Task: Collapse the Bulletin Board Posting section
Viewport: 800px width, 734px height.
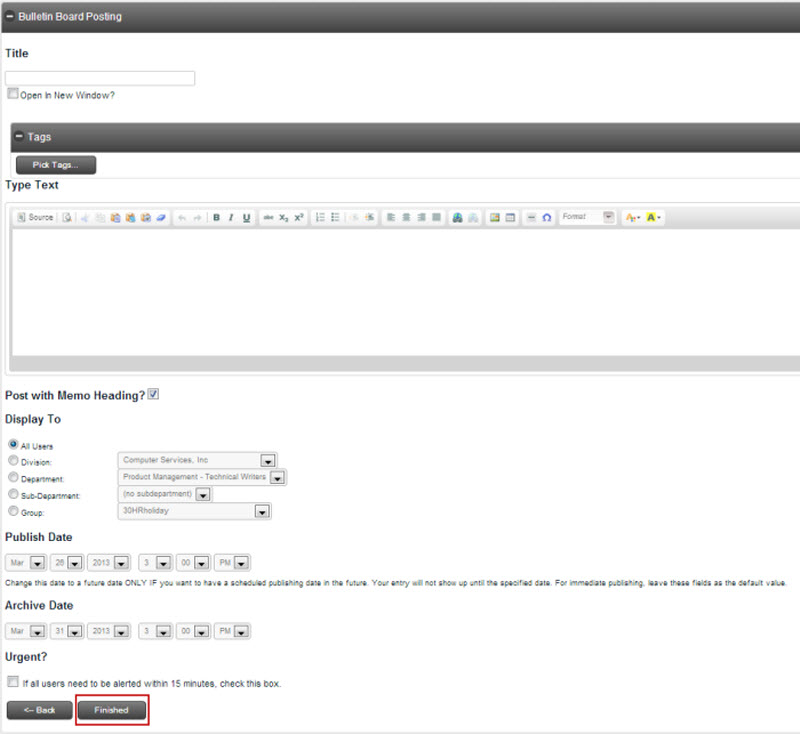Action: 9,17
